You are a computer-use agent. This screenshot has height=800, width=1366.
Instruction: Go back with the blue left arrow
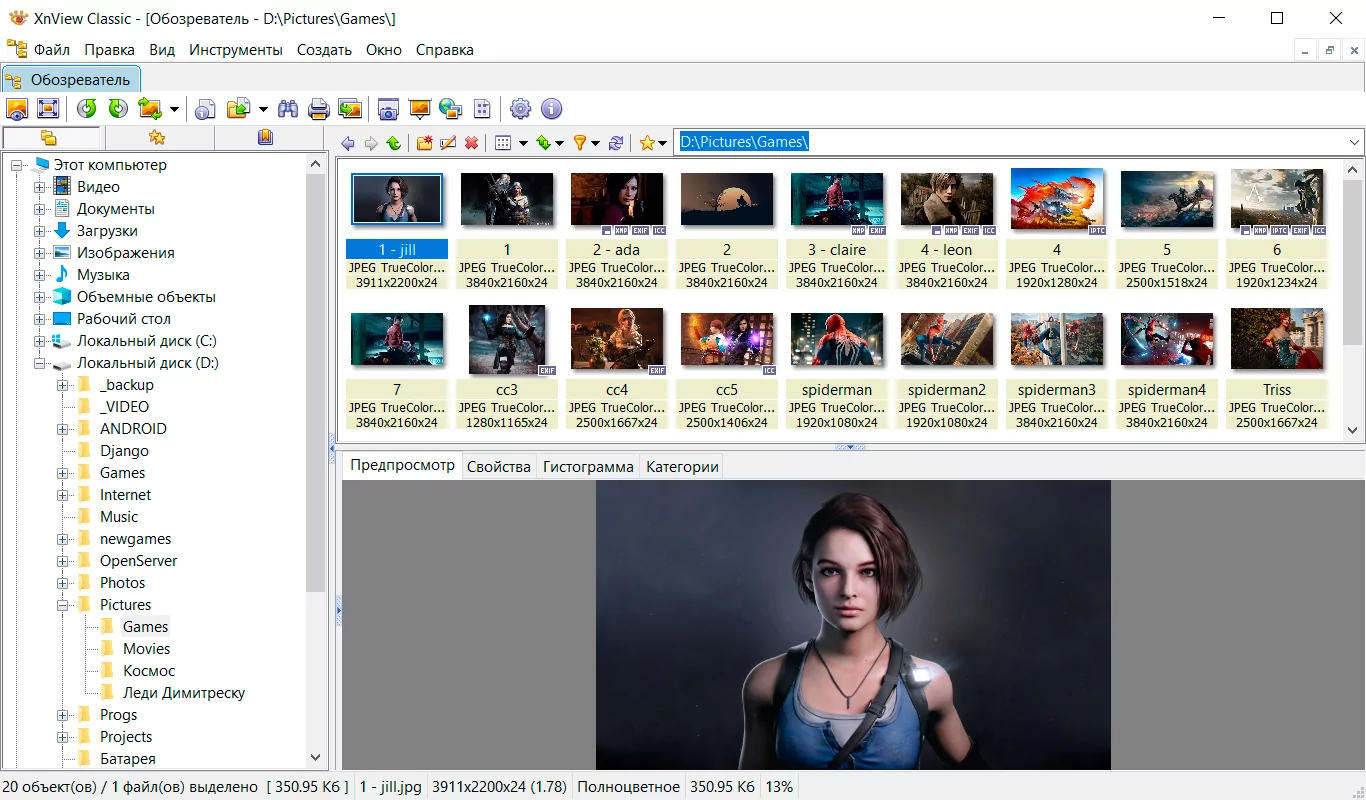tap(348, 143)
